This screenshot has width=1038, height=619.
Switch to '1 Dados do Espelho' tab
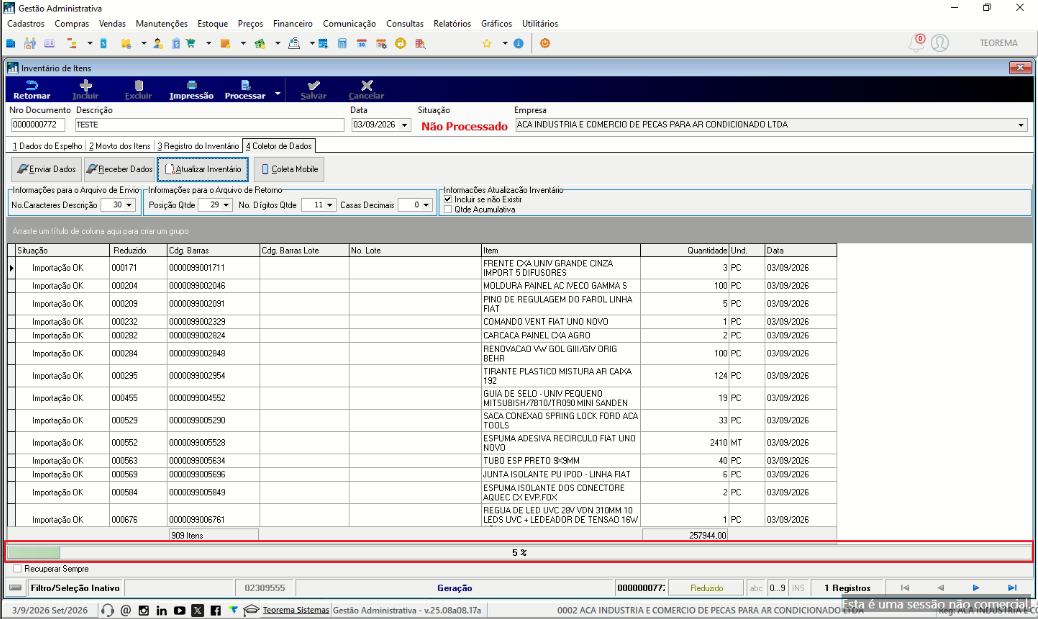(x=47, y=146)
